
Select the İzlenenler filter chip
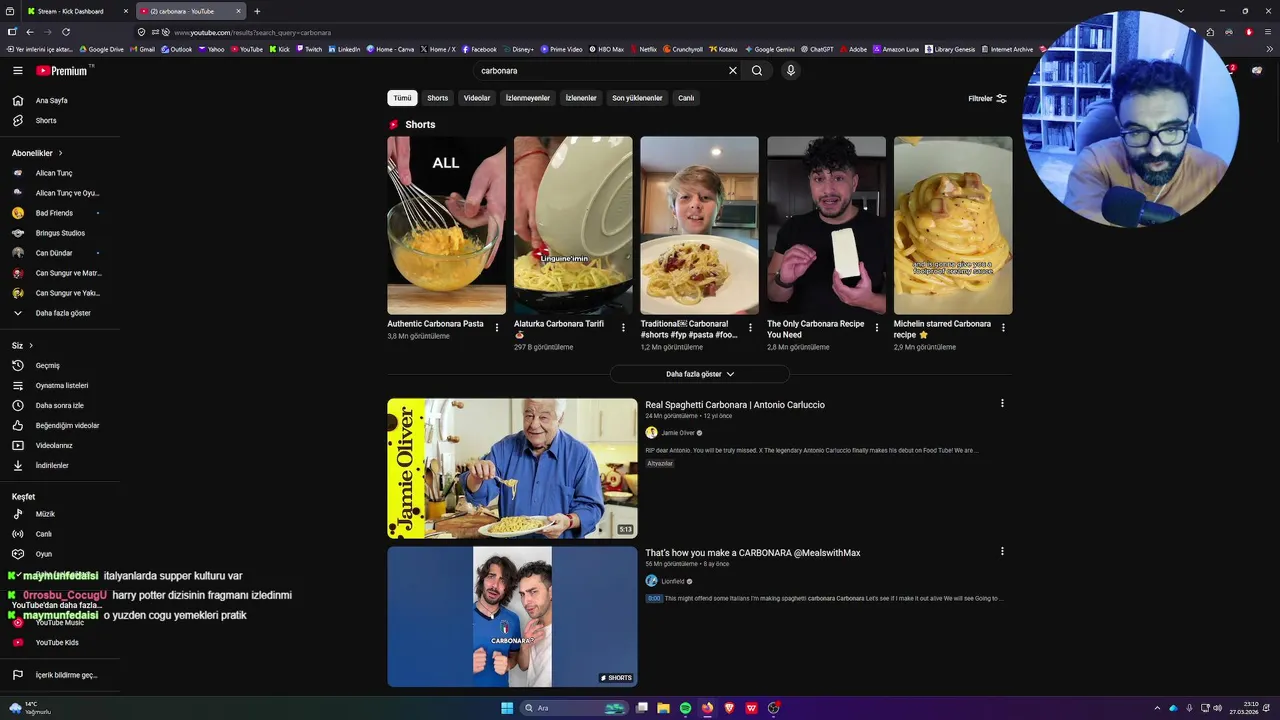[581, 98]
